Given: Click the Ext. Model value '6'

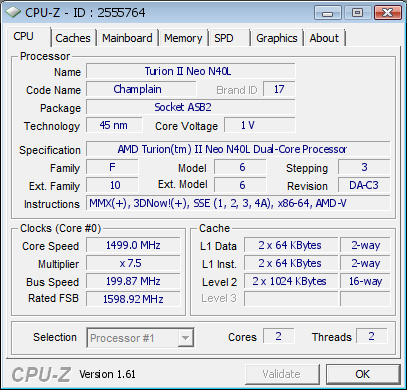Looking at the screenshot, I should click(x=240, y=185).
